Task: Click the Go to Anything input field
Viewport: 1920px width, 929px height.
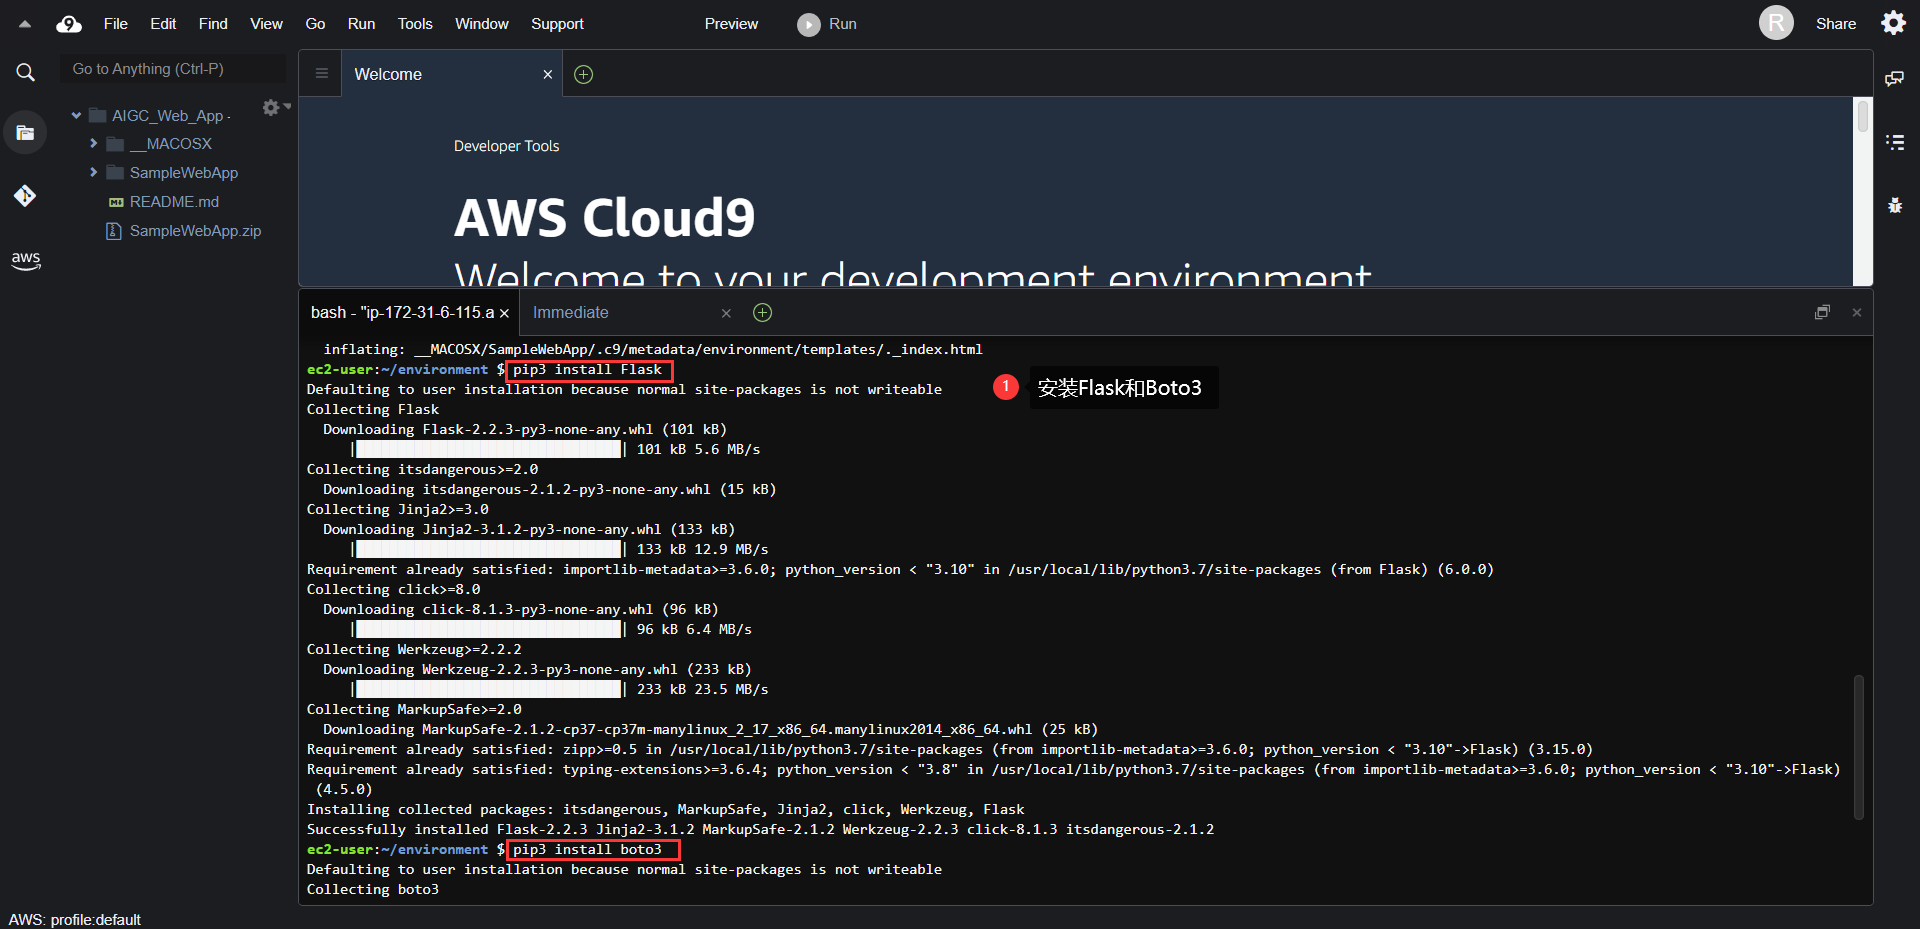Action: point(172,69)
